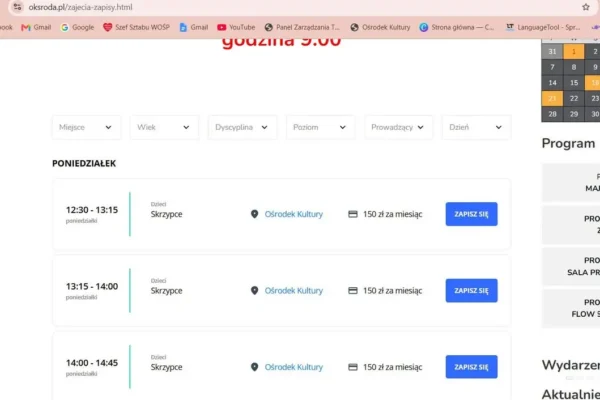This screenshot has height=400, width=600.
Task: Open LanguageTool bookmark
Action: click(x=543, y=27)
